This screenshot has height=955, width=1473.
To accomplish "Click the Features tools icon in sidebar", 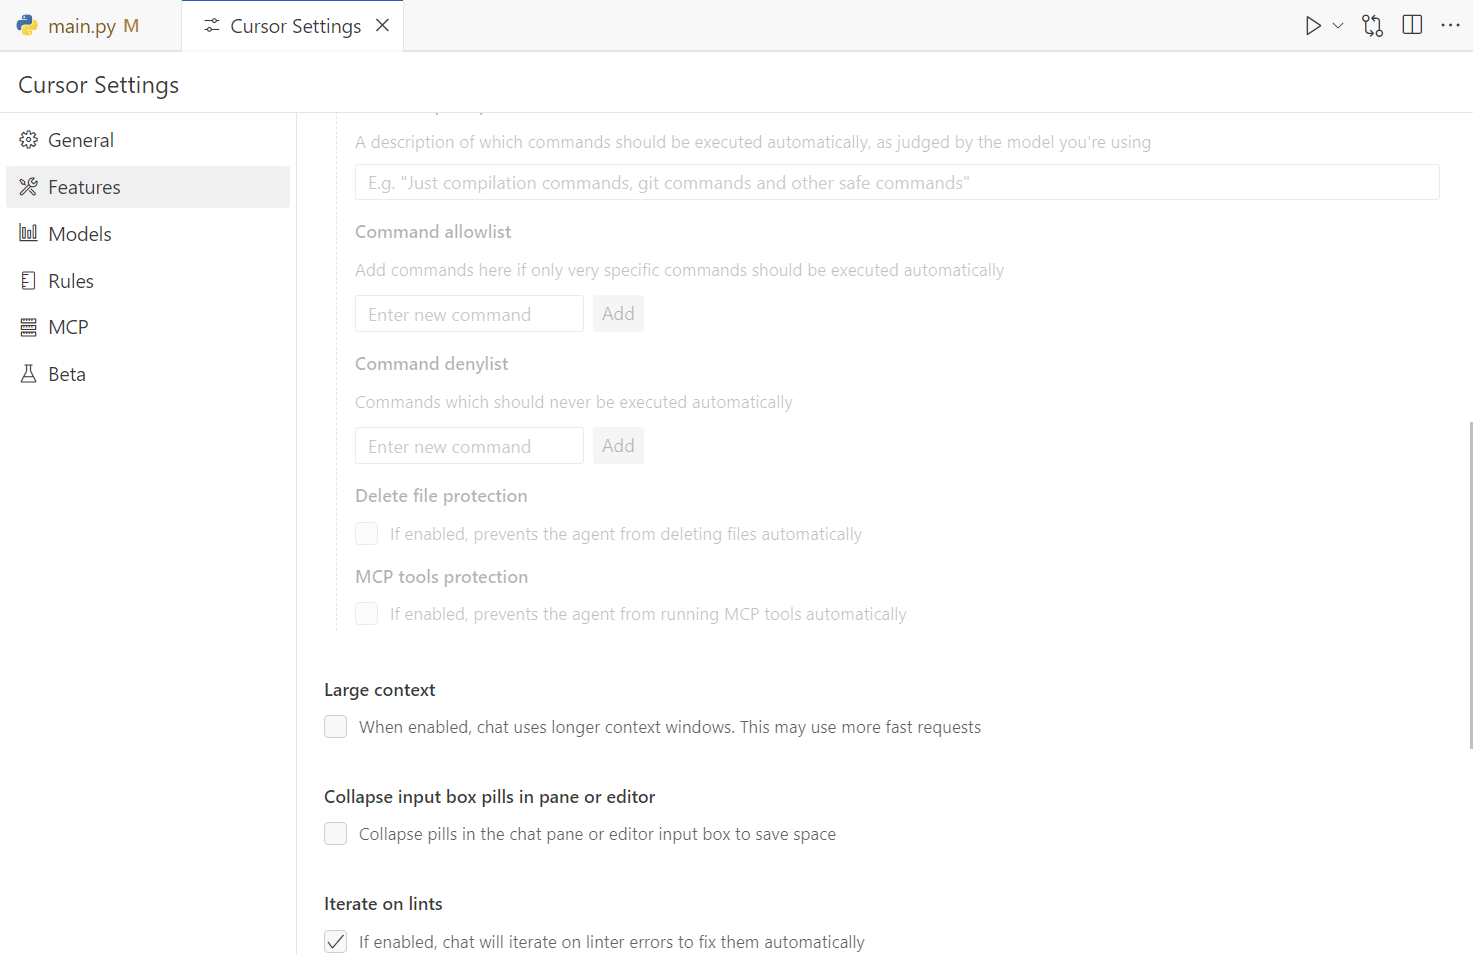I will point(28,187).
